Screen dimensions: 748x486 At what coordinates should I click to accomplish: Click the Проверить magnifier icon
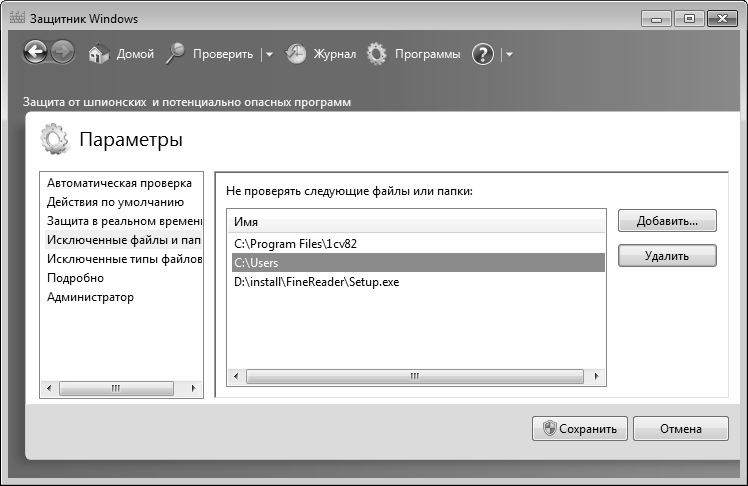click(176, 53)
